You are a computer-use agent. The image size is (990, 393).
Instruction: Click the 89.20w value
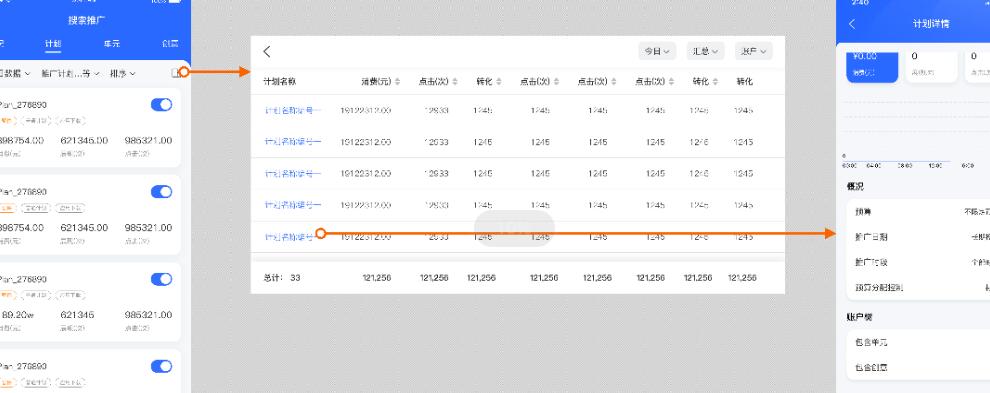pyautogui.click(x=17, y=315)
